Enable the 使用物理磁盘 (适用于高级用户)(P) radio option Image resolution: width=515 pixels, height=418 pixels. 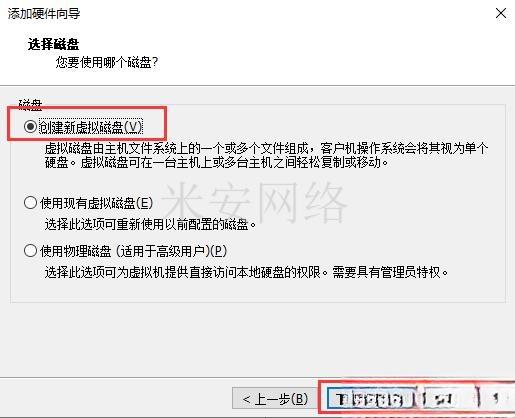30,251
